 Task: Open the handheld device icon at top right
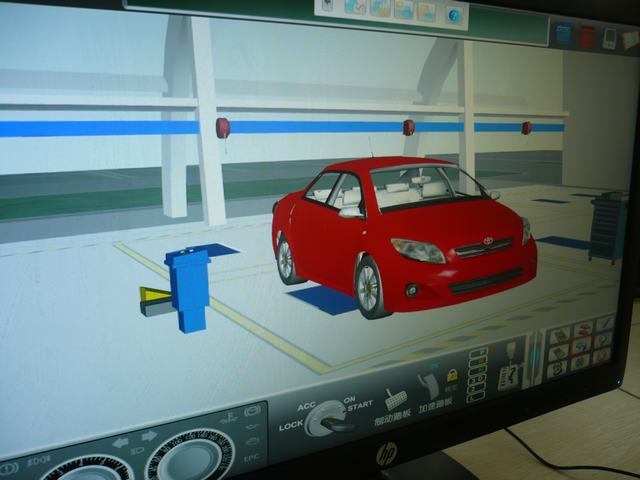[609, 39]
